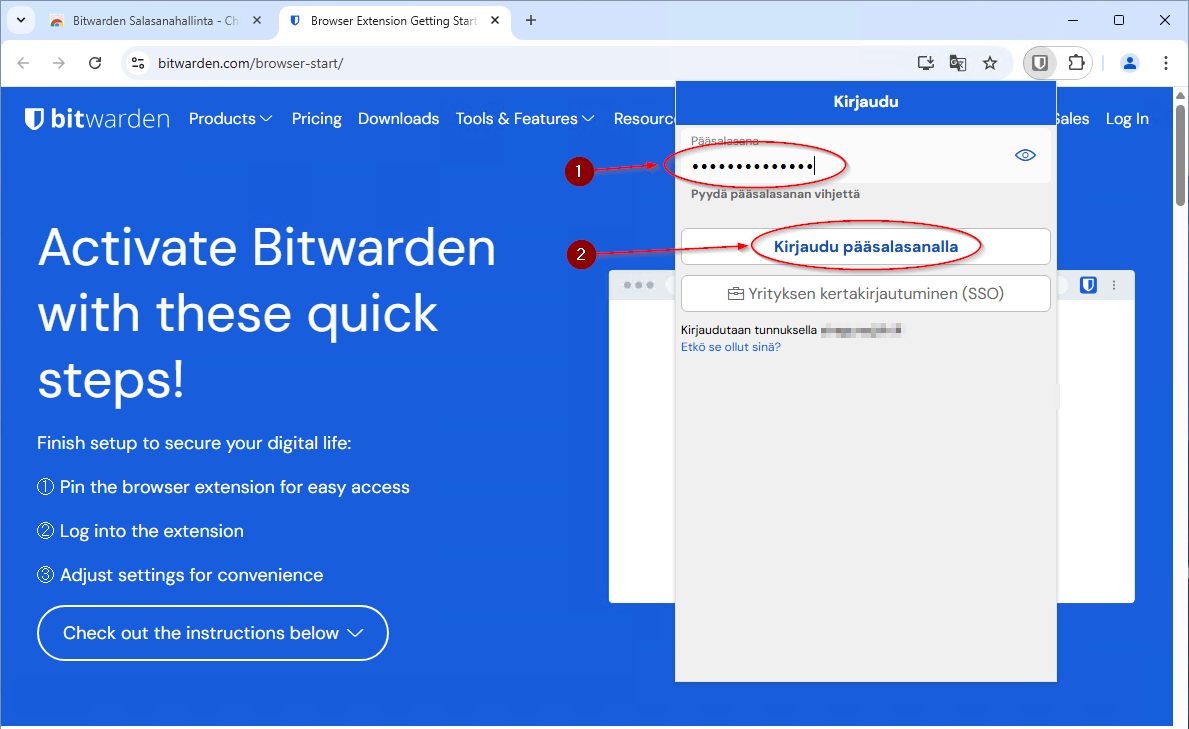Click 'Adjust settings for convenience' text
Image resolution: width=1189 pixels, height=729 pixels.
coord(191,575)
